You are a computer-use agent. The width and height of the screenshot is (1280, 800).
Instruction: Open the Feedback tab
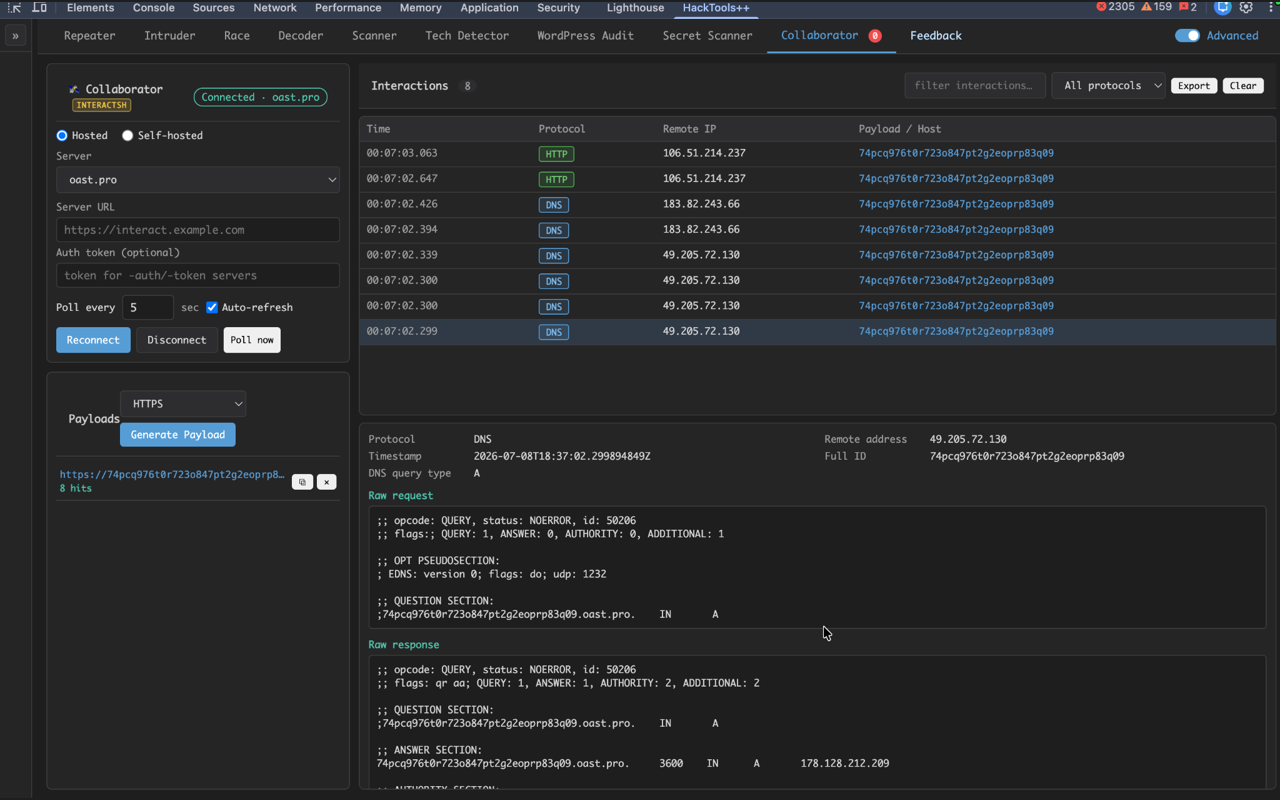pos(936,36)
